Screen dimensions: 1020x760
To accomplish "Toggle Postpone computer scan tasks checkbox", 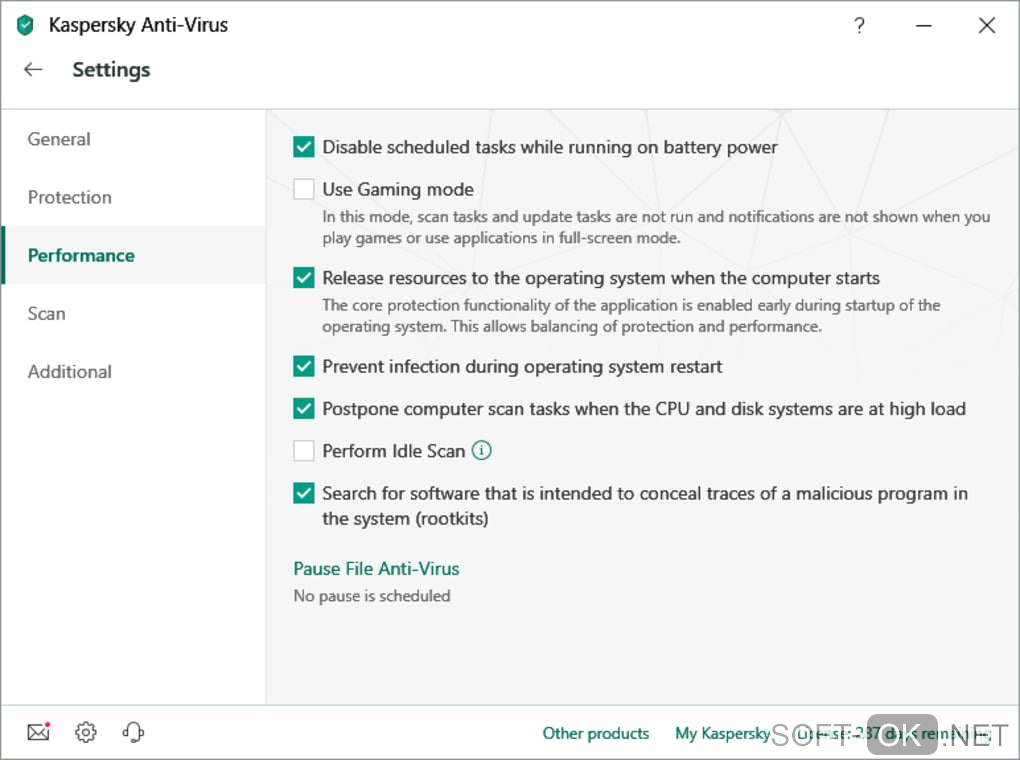I will (304, 409).
